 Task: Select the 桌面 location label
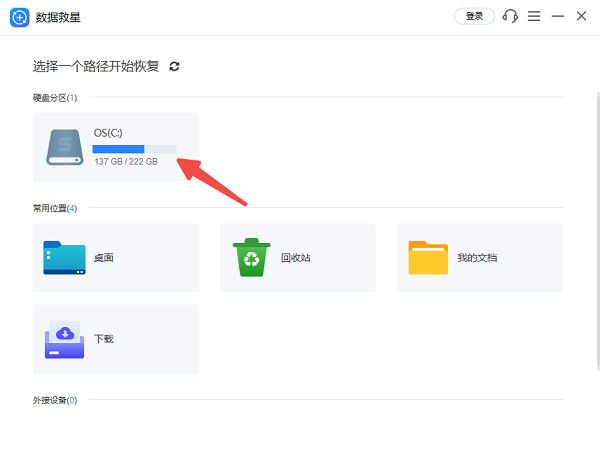click(104, 258)
